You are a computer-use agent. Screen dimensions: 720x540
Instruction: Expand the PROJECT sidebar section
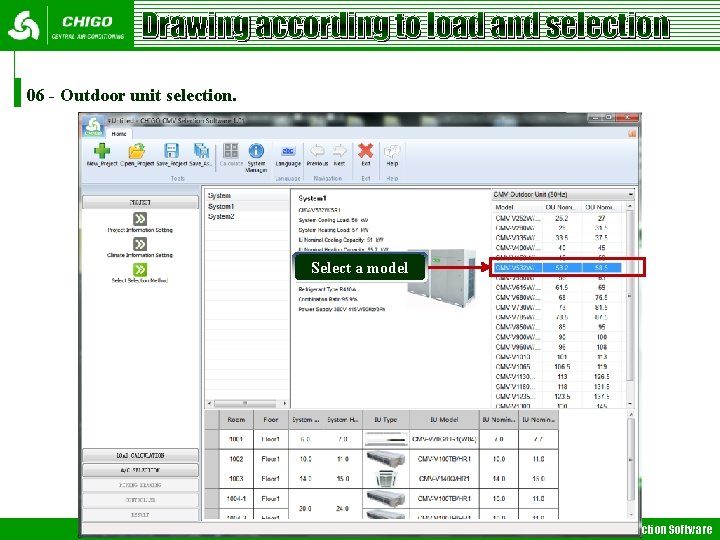pos(140,202)
